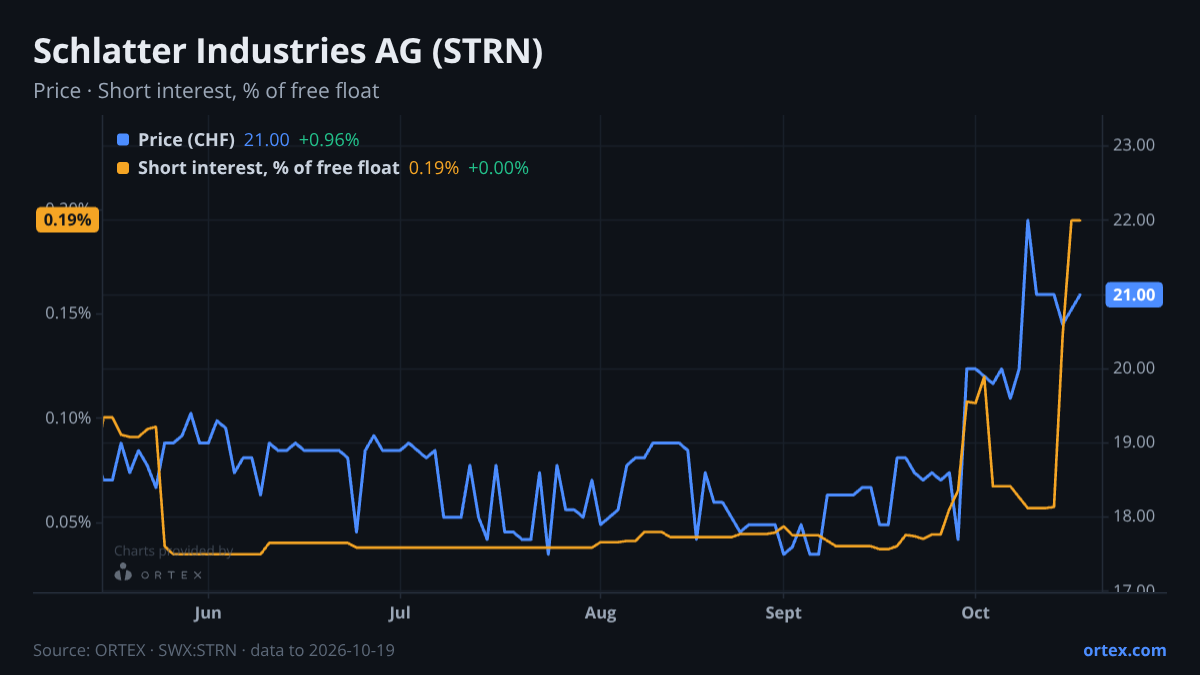Select the Short interest, % of free float legend label
Image resolution: width=1200 pixels, height=675 pixels.
[268, 168]
